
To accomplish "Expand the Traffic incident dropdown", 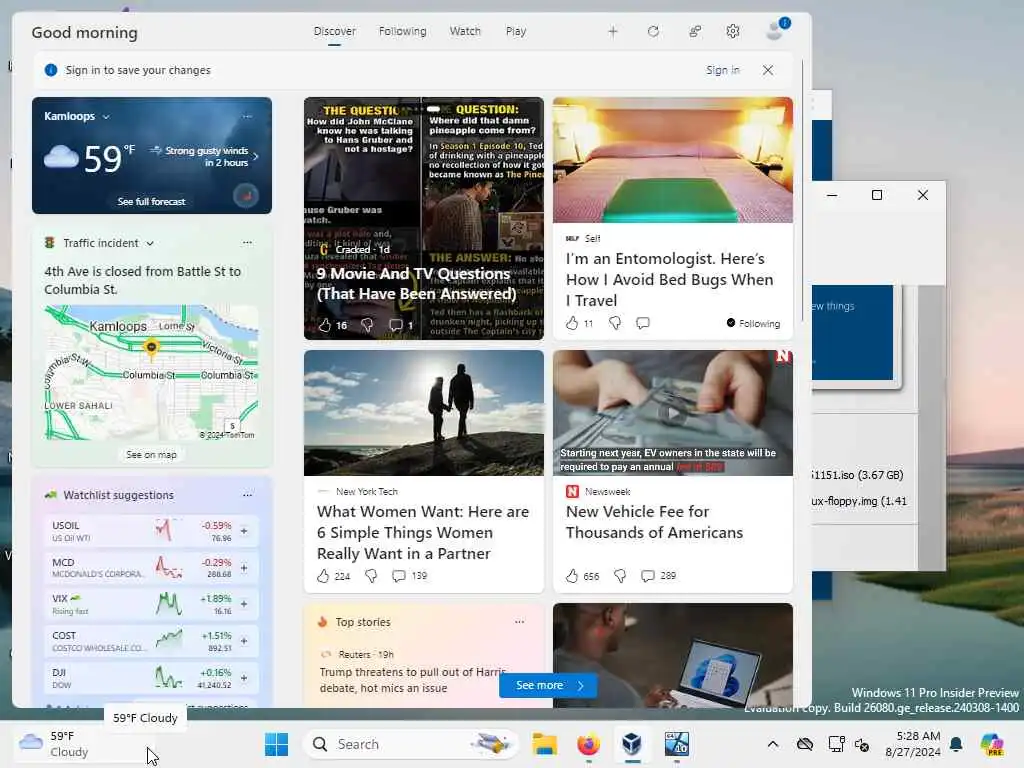I will coord(150,243).
